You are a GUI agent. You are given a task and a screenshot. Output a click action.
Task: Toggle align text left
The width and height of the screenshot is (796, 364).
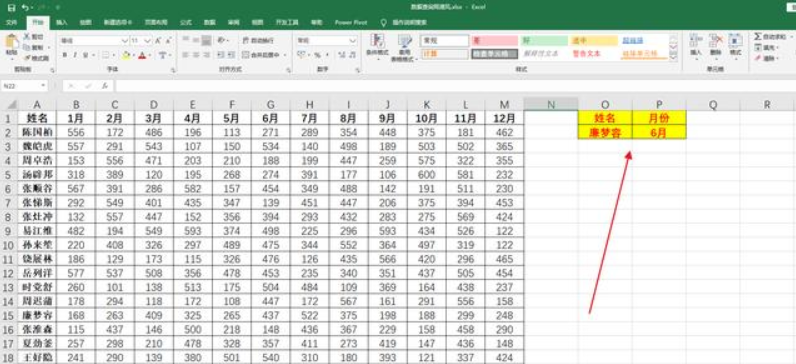click(186, 55)
